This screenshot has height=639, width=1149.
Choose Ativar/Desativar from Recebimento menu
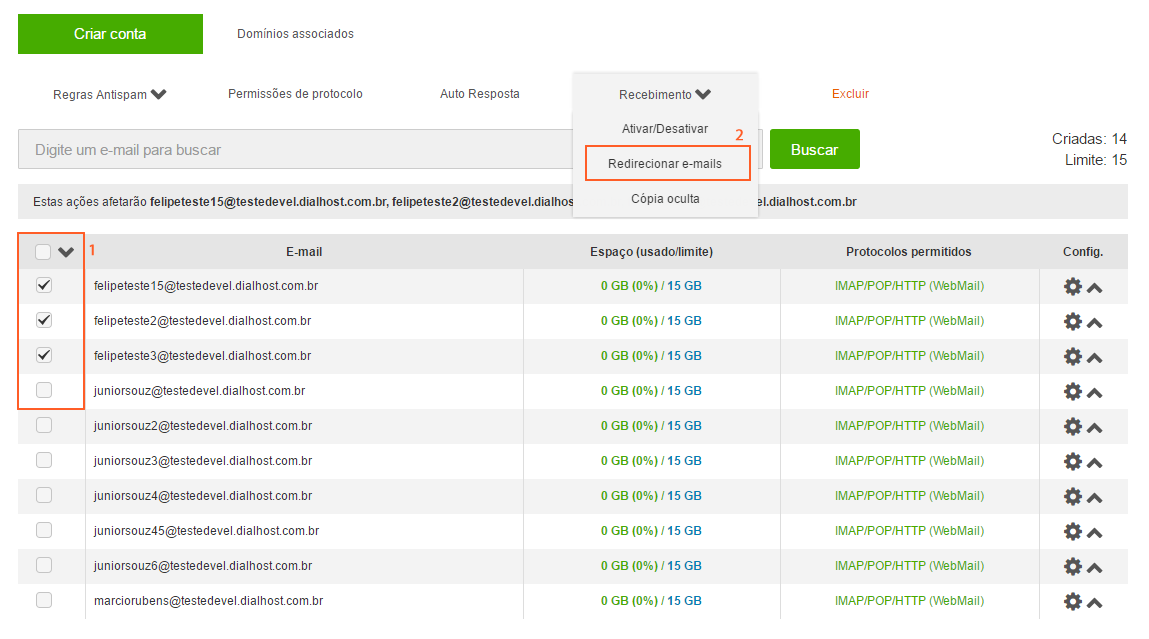pos(665,129)
